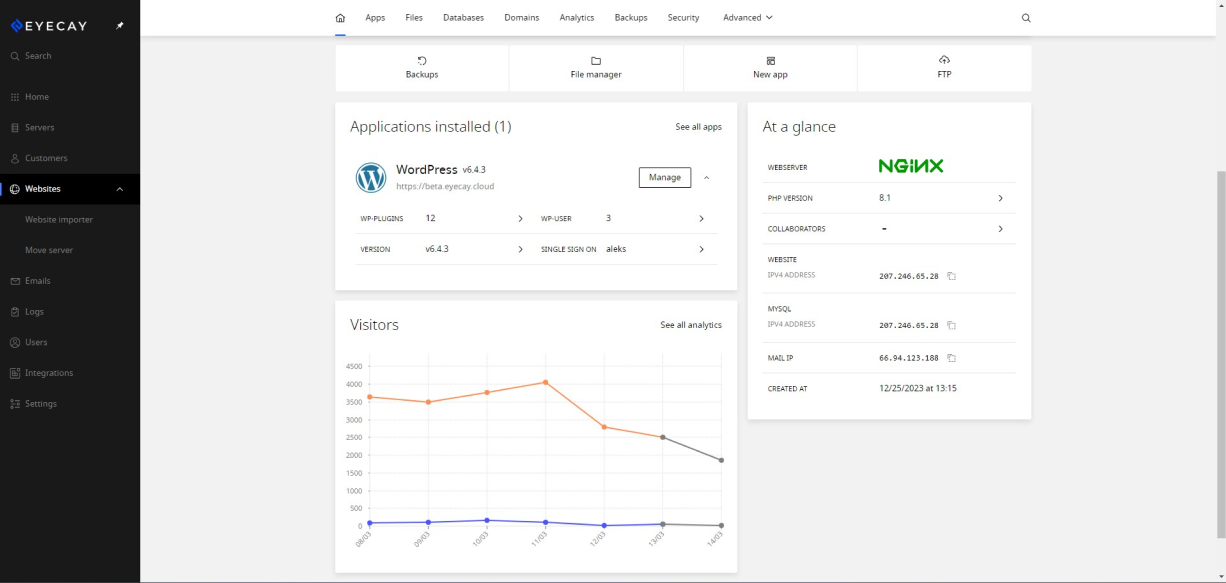Collapse the WordPress app details chevron
Screen dimensions: 1226x583
[x=707, y=178]
